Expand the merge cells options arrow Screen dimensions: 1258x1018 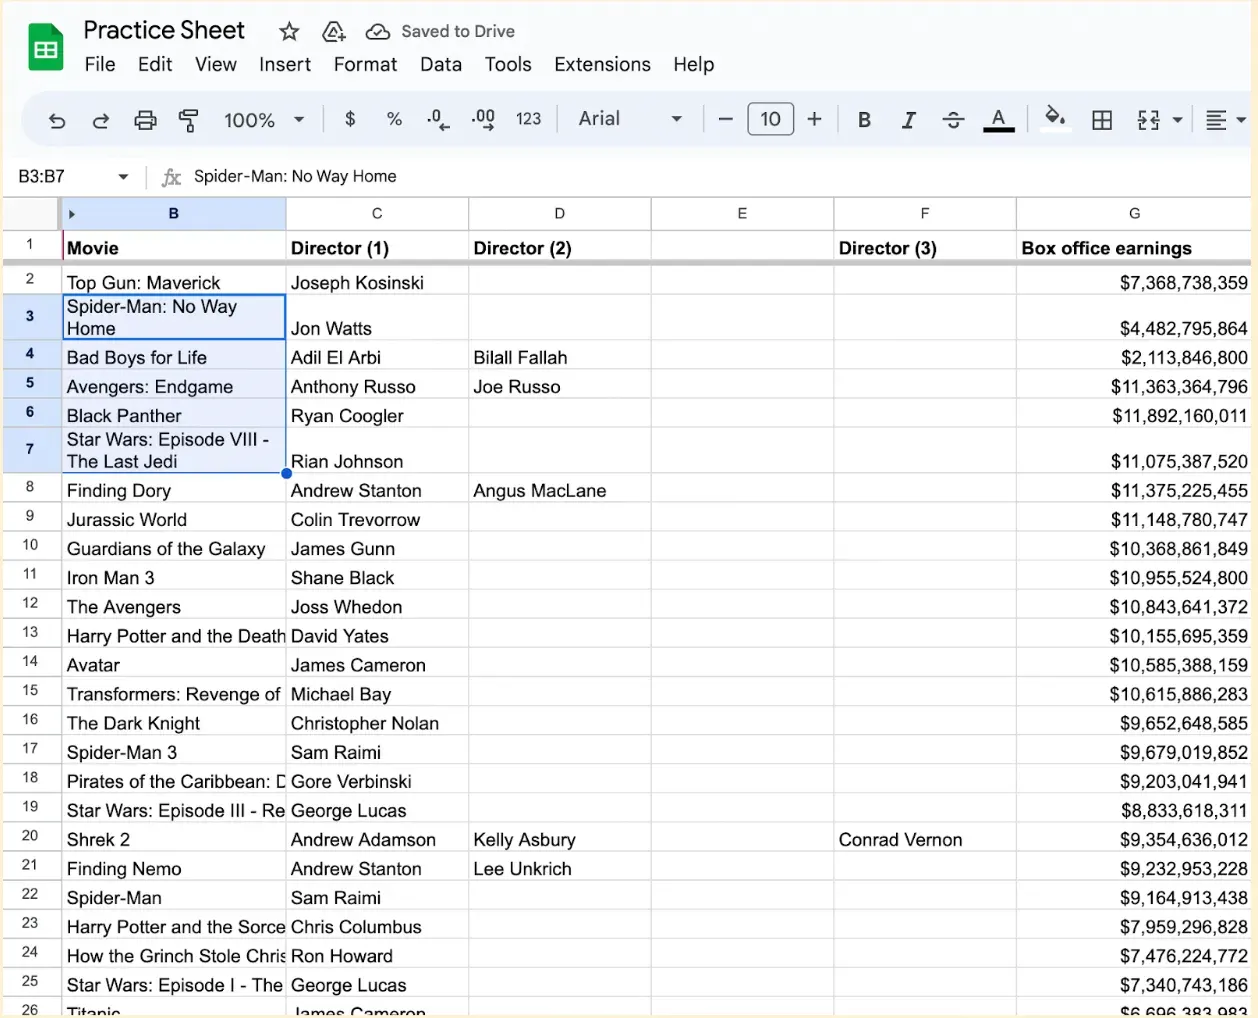1178,120
